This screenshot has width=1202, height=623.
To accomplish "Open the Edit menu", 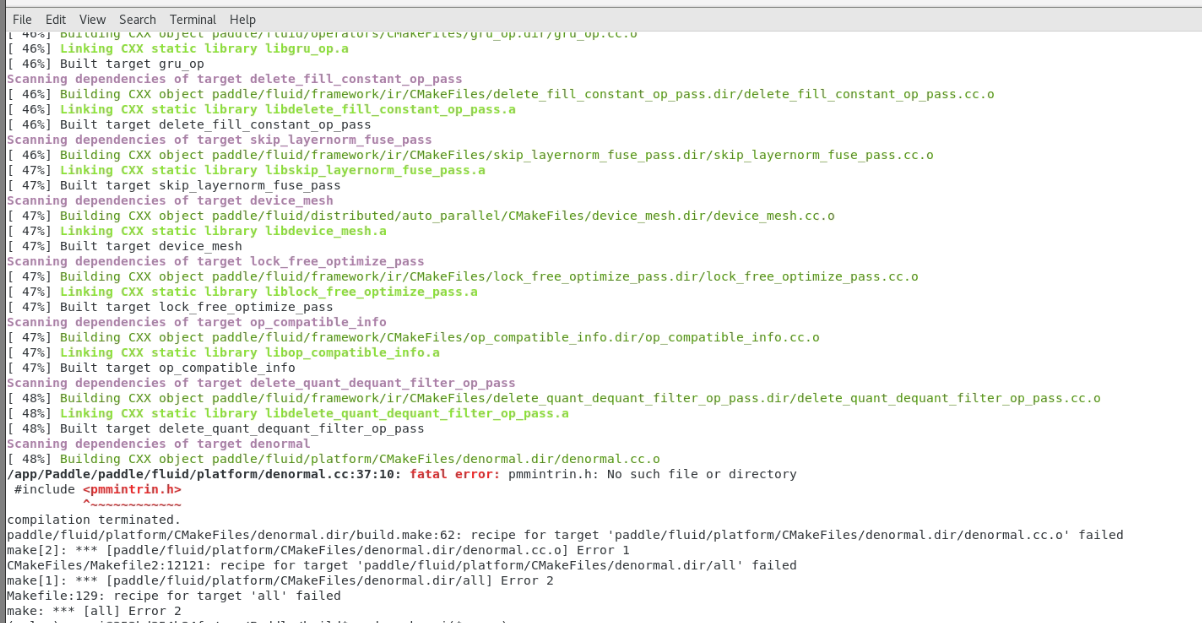I will pos(55,19).
